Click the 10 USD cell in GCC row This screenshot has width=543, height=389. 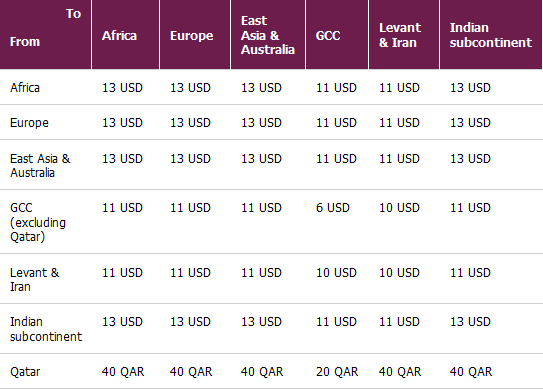coord(399,208)
